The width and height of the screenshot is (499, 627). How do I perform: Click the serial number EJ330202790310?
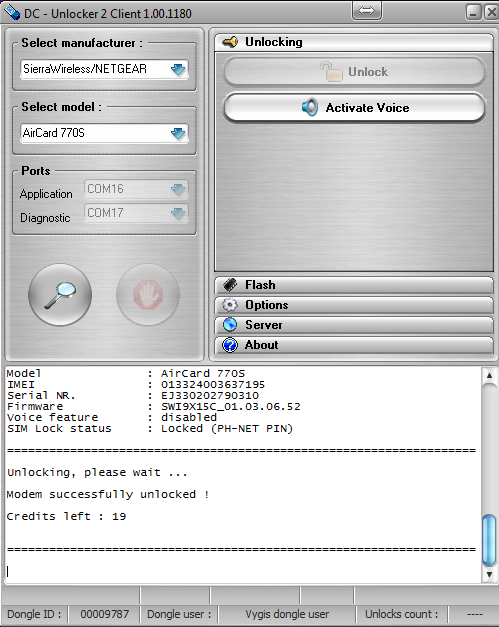pos(210,396)
